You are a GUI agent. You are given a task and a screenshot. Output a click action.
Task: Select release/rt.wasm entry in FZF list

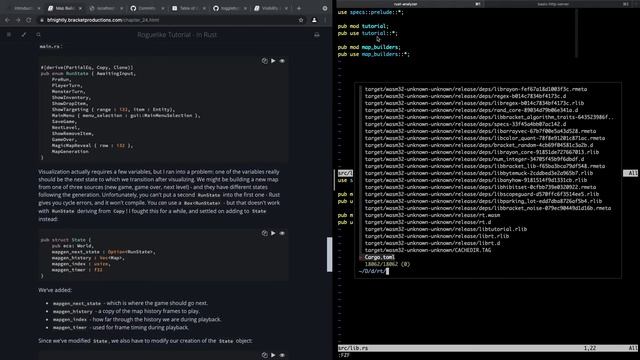coord(432,216)
